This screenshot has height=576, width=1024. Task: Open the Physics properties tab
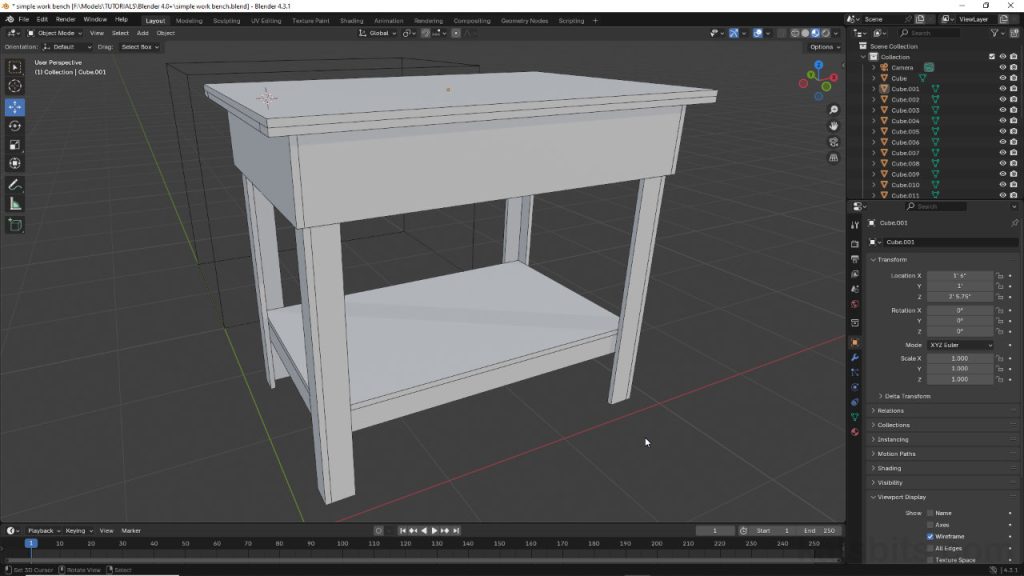(855, 387)
